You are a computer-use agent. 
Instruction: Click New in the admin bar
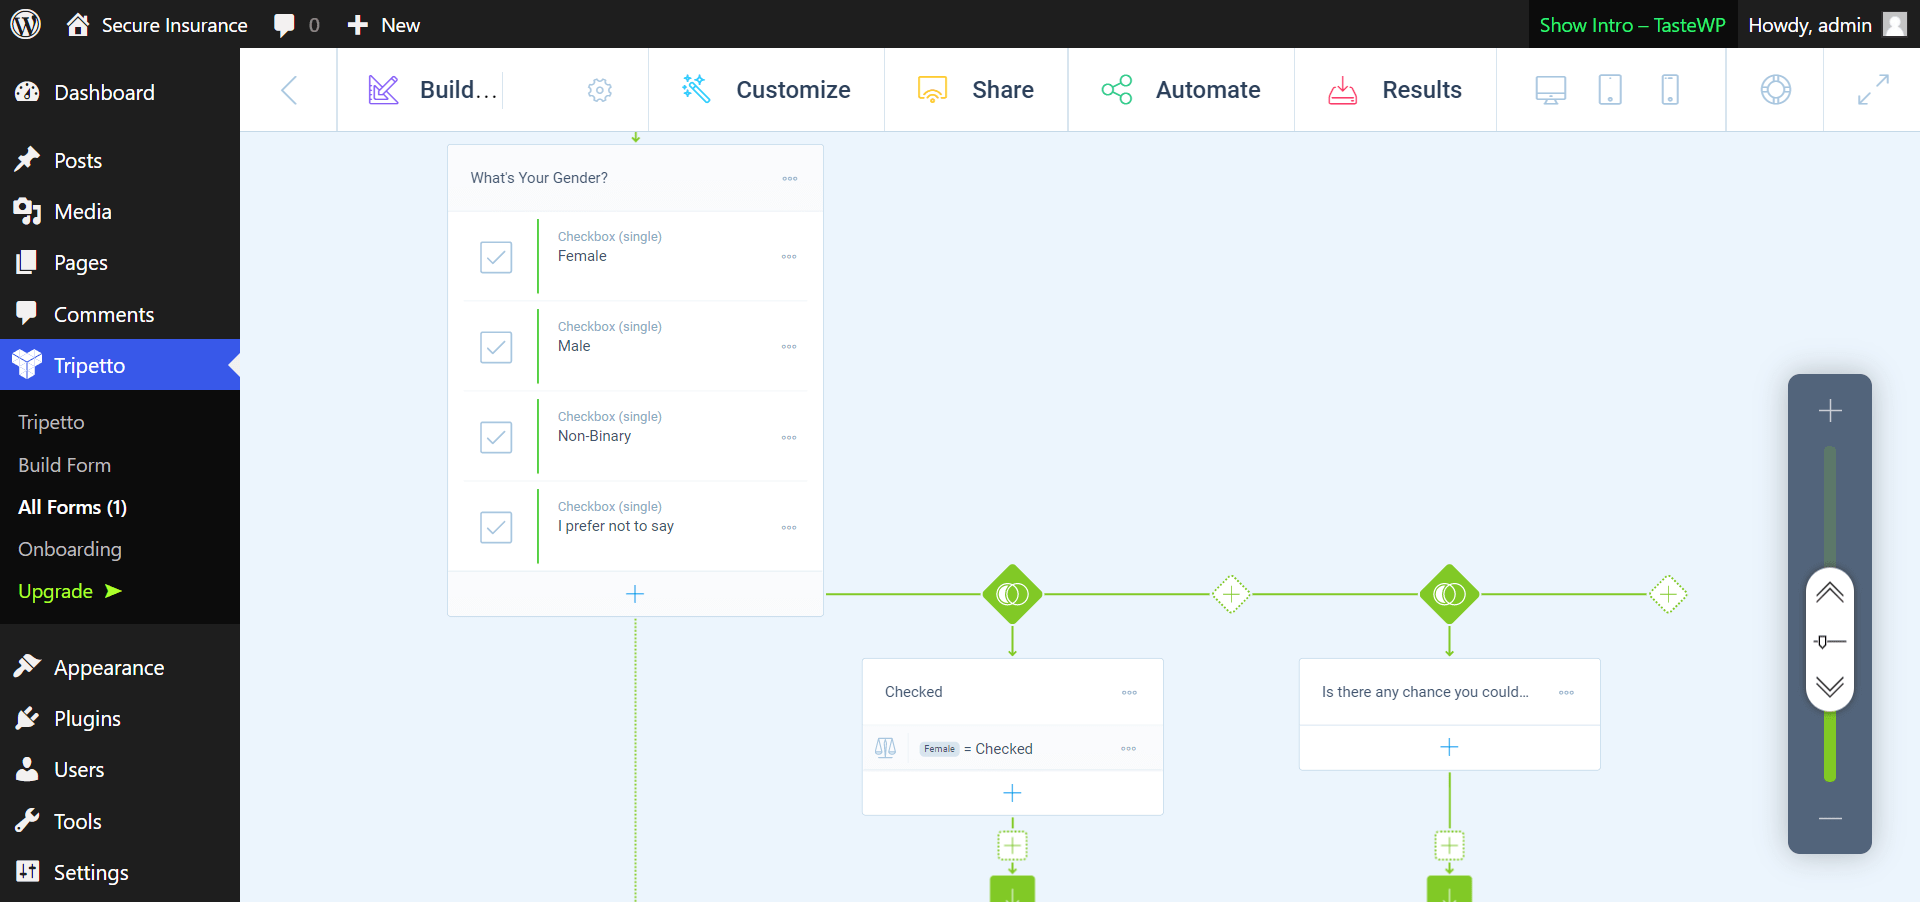pyautogui.click(x=383, y=24)
